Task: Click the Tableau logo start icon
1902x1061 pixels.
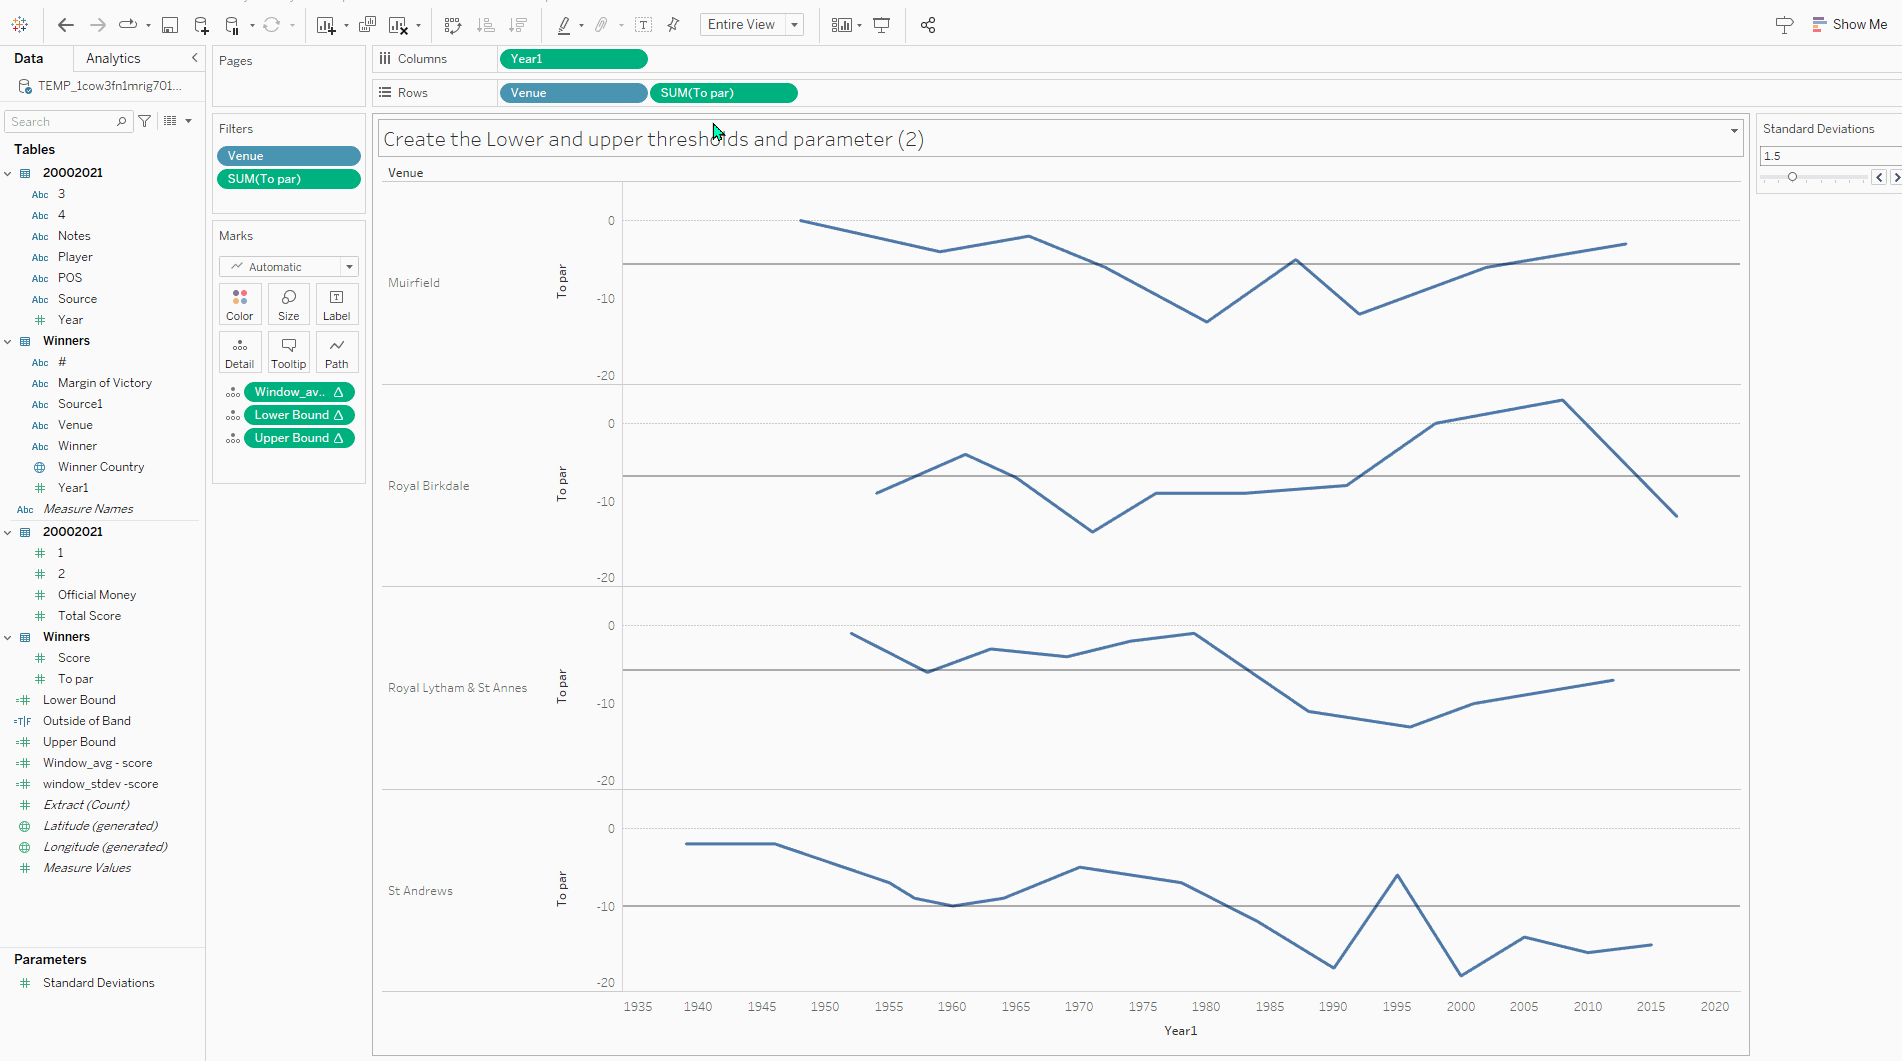Action: (x=20, y=25)
